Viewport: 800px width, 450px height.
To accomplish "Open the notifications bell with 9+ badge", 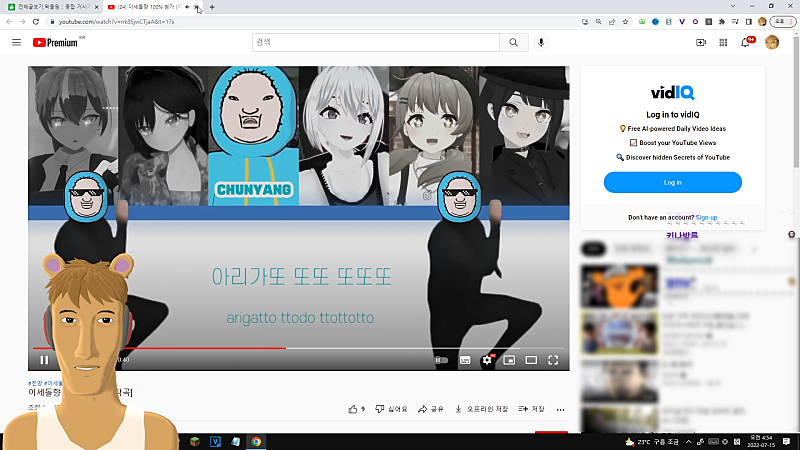I will (745, 42).
